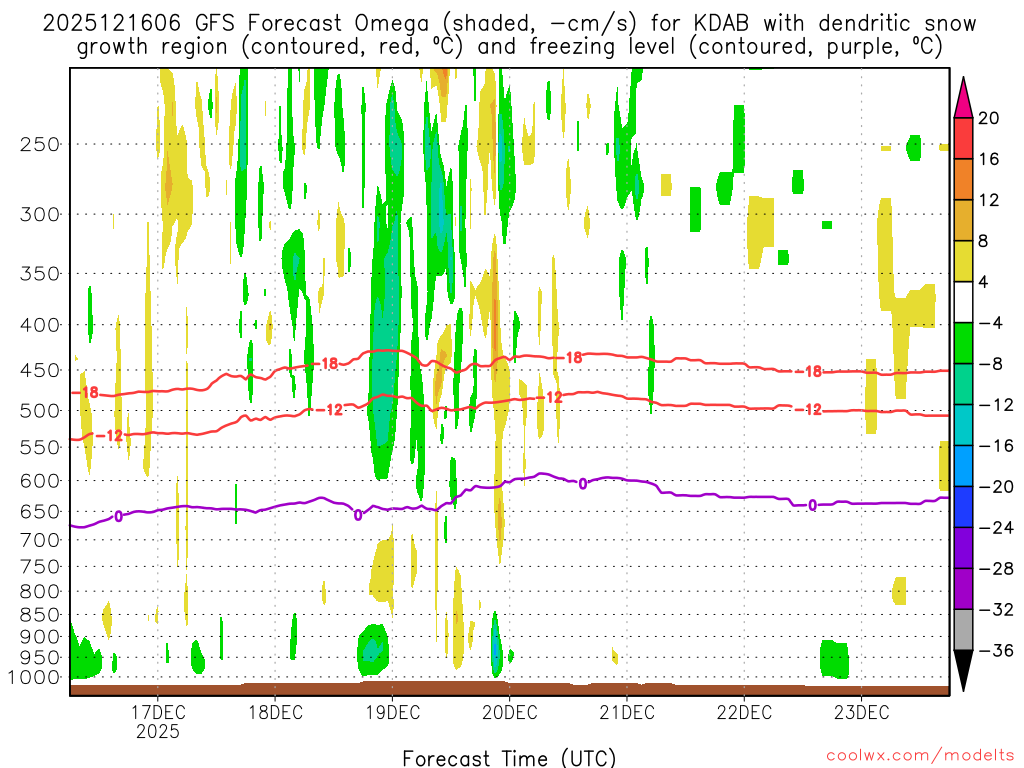1024x768 pixels.
Task: Click the 950 pressure level label
Action: point(40,658)
